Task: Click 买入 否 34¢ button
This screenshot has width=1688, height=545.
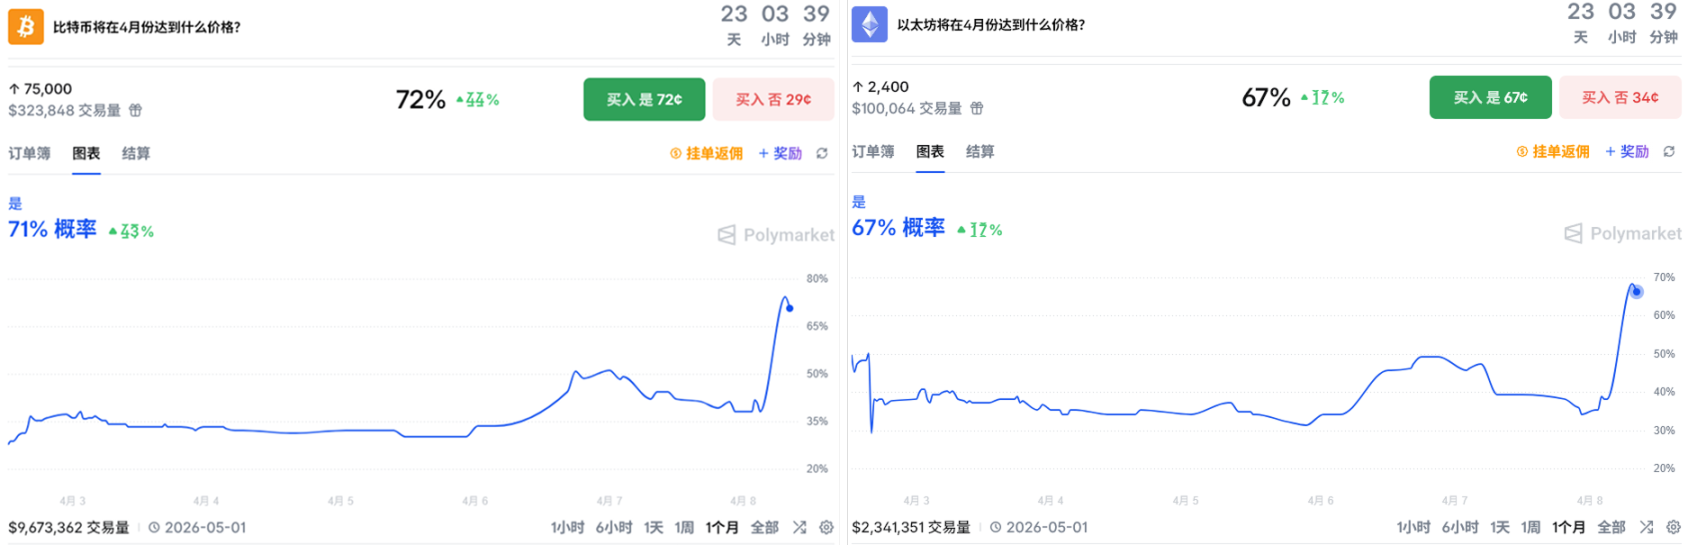Action: click(1620, 98)
